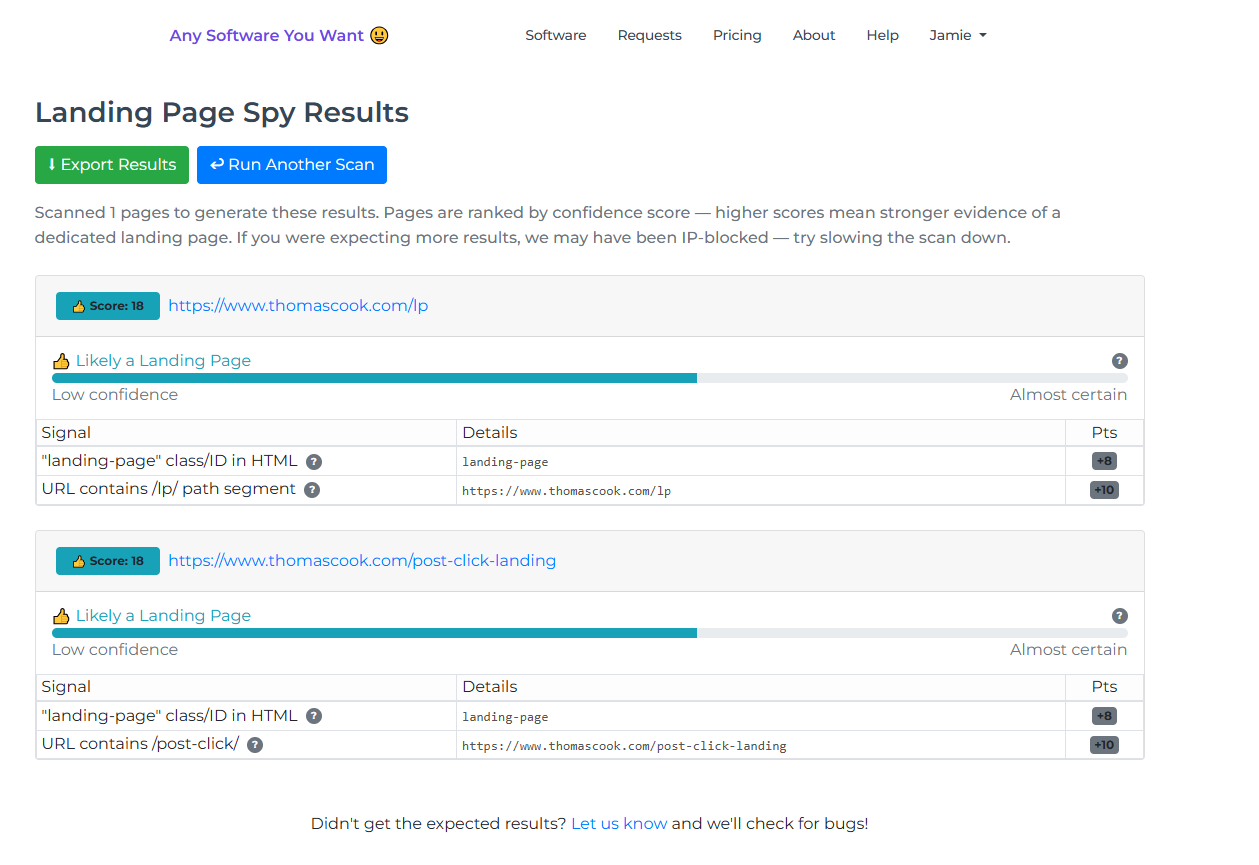Click the "Let us know" link
The width and height of the screenshot is (1259, 865).
619,824
